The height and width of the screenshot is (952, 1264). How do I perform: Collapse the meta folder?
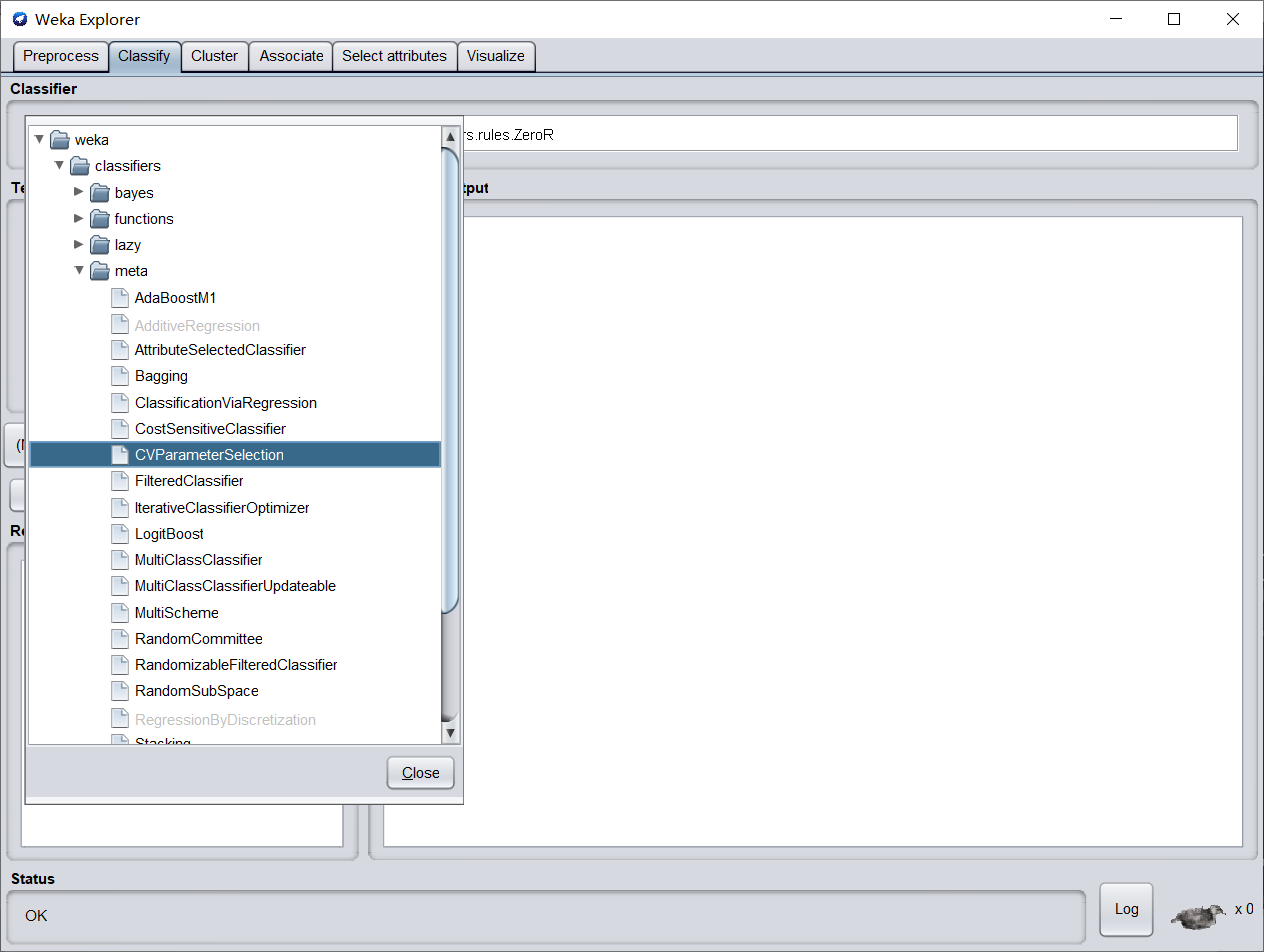78,270
